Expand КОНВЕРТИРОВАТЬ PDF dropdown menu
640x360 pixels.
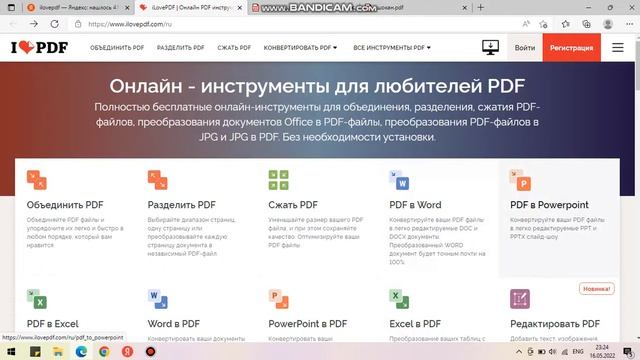(x=300, y=48)
